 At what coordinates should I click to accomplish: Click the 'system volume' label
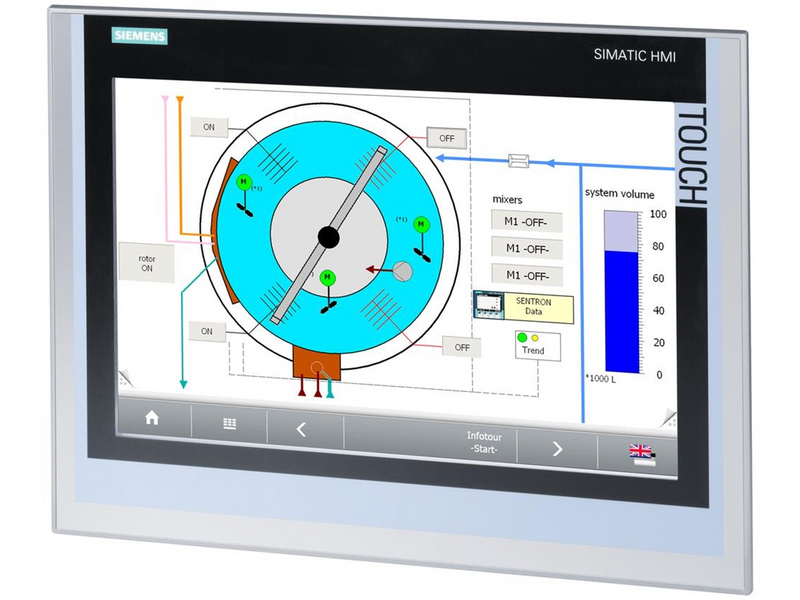tap(619, 193)
